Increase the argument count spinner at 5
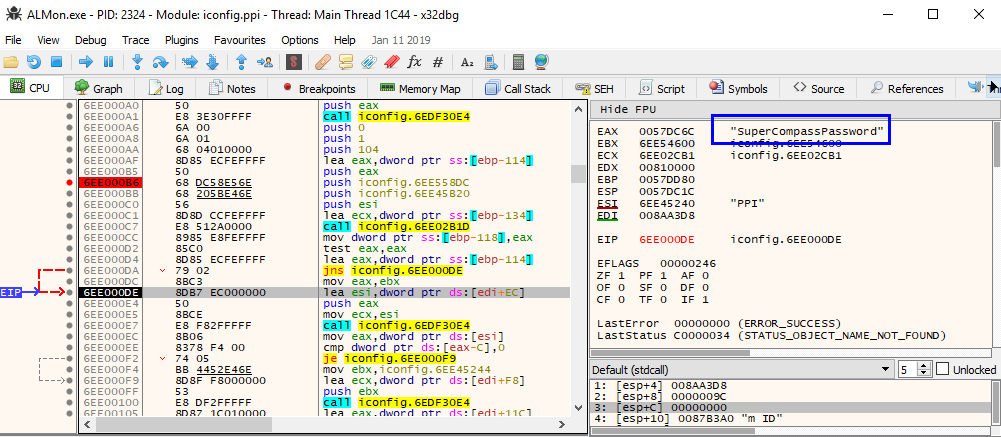This screenshot has height=437, width=1001. coord(924,366)
